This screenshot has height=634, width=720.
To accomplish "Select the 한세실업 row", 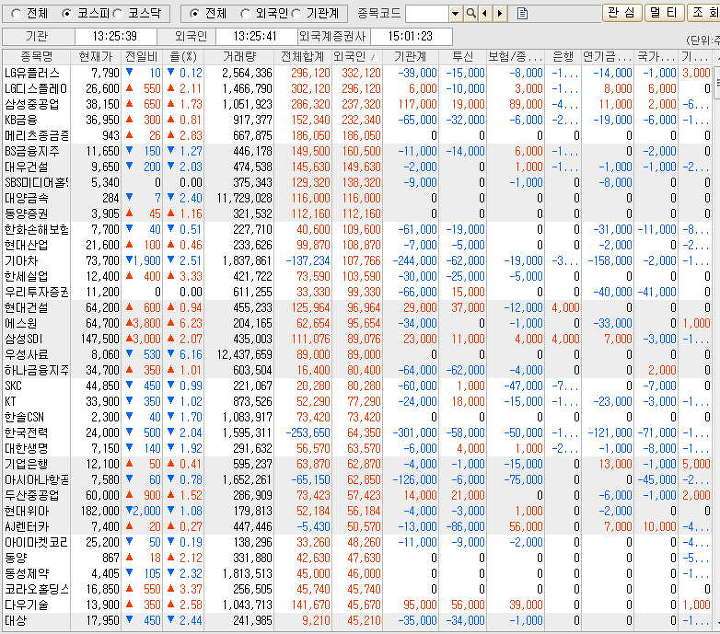I will pyautogui.click(x=358, y=276).
